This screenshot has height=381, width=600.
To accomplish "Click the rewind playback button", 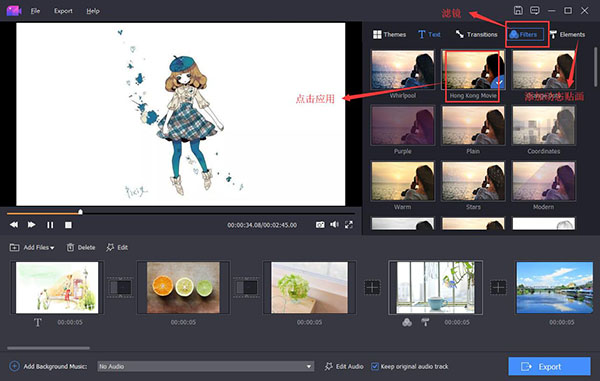I will [14, 225].
